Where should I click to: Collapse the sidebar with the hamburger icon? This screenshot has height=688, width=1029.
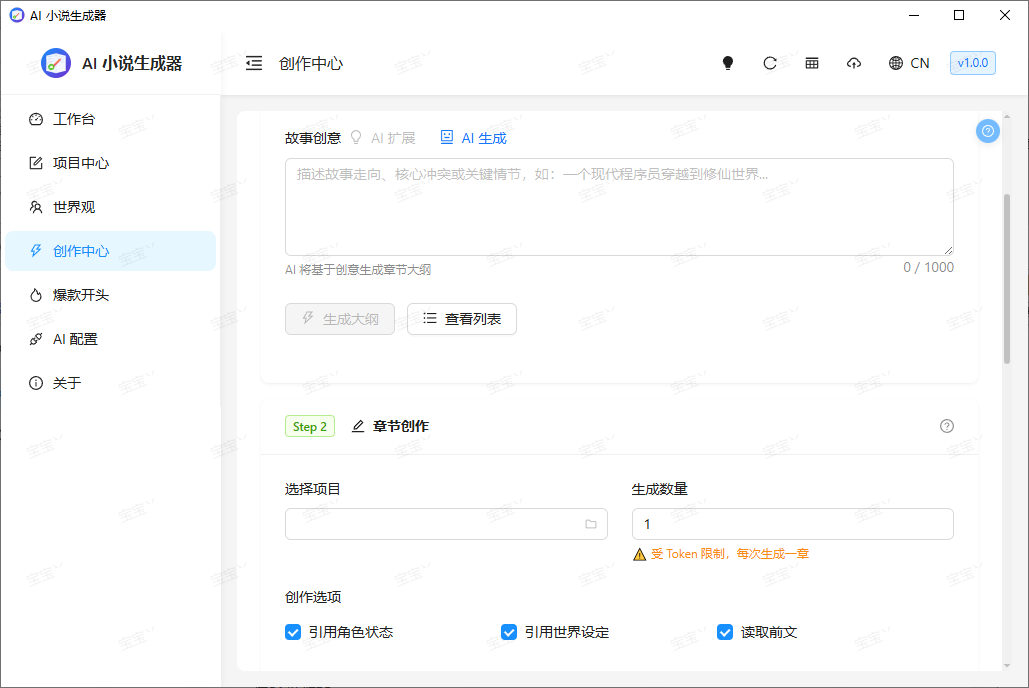click(253, 62)
